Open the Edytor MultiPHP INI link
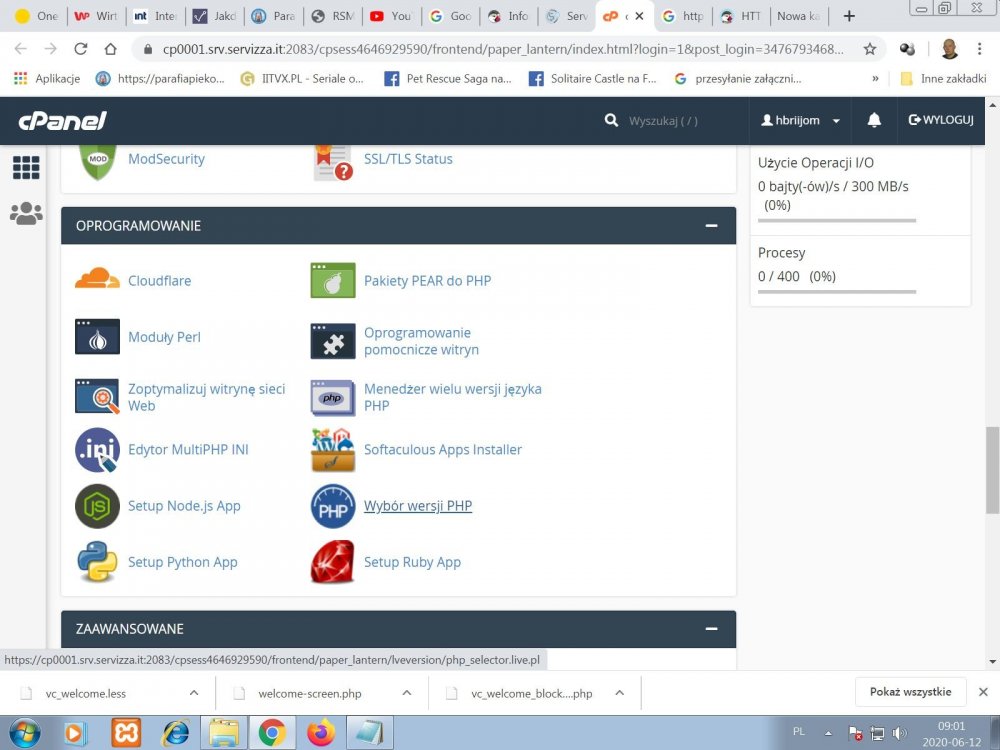 click(x=188, y=450)
